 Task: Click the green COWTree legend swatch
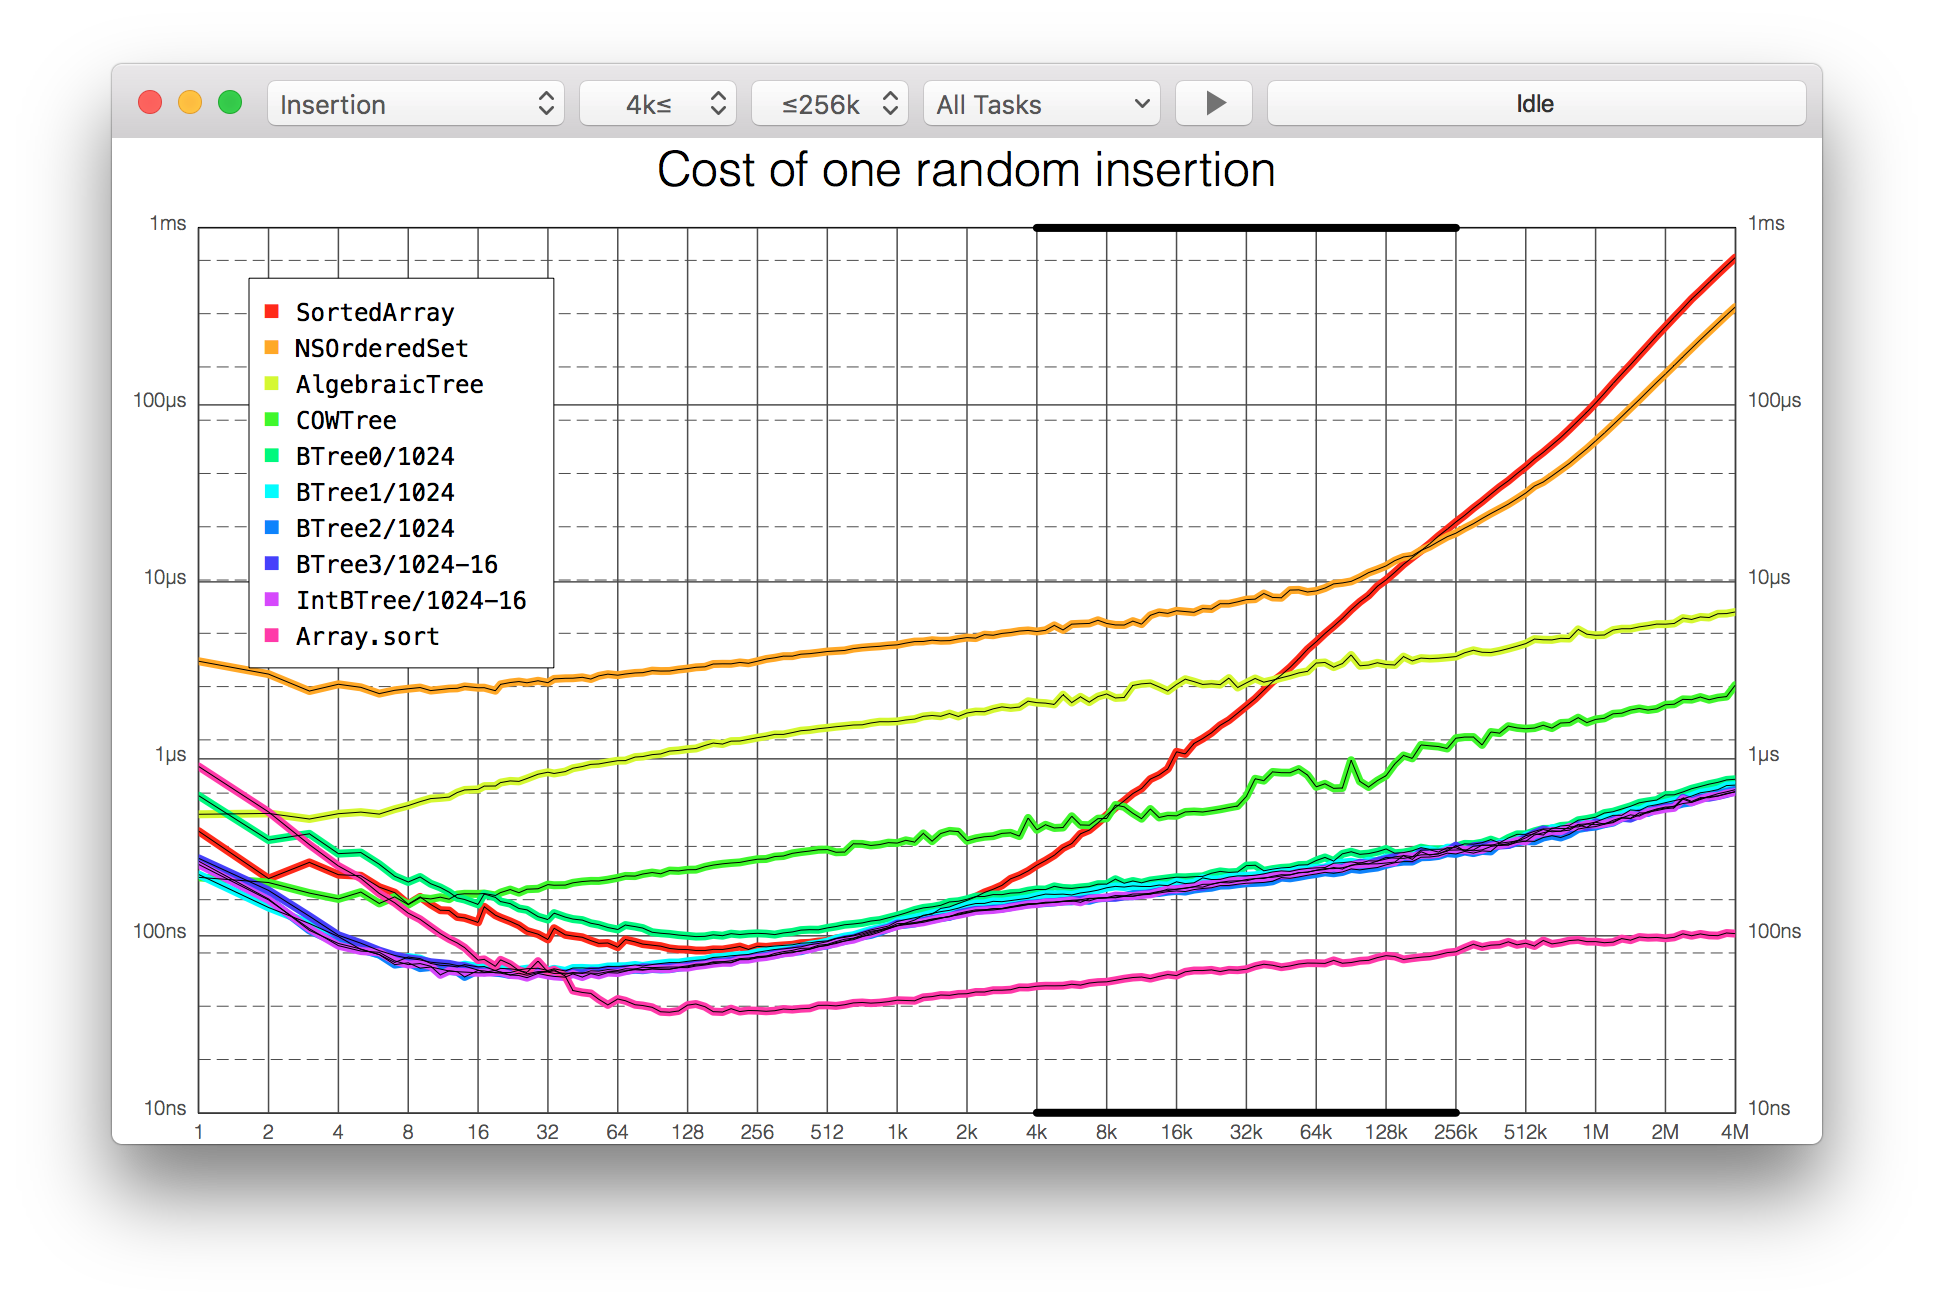272,420
